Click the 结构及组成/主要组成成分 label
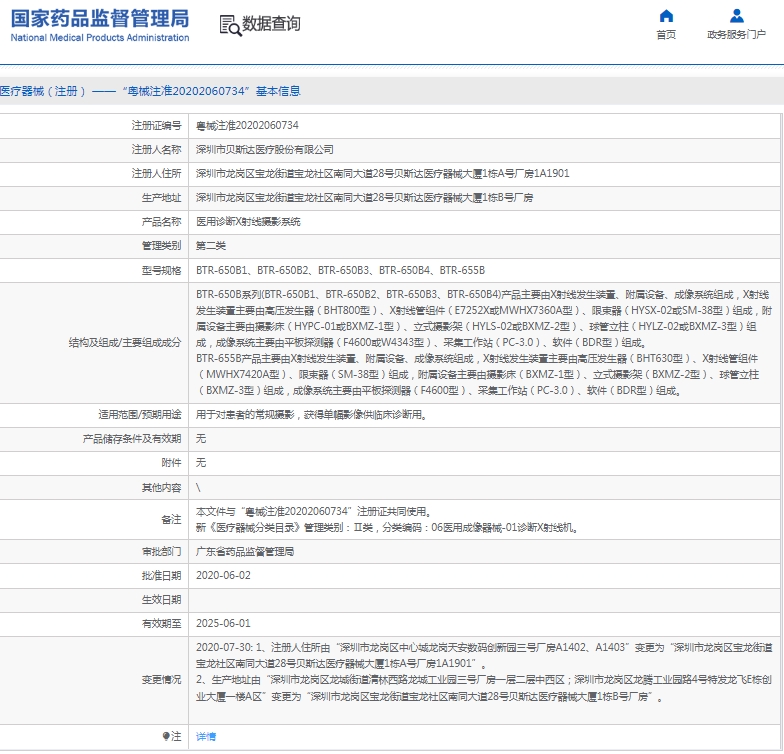The width and height of the screenshot is (784, 754). point(125,342)
